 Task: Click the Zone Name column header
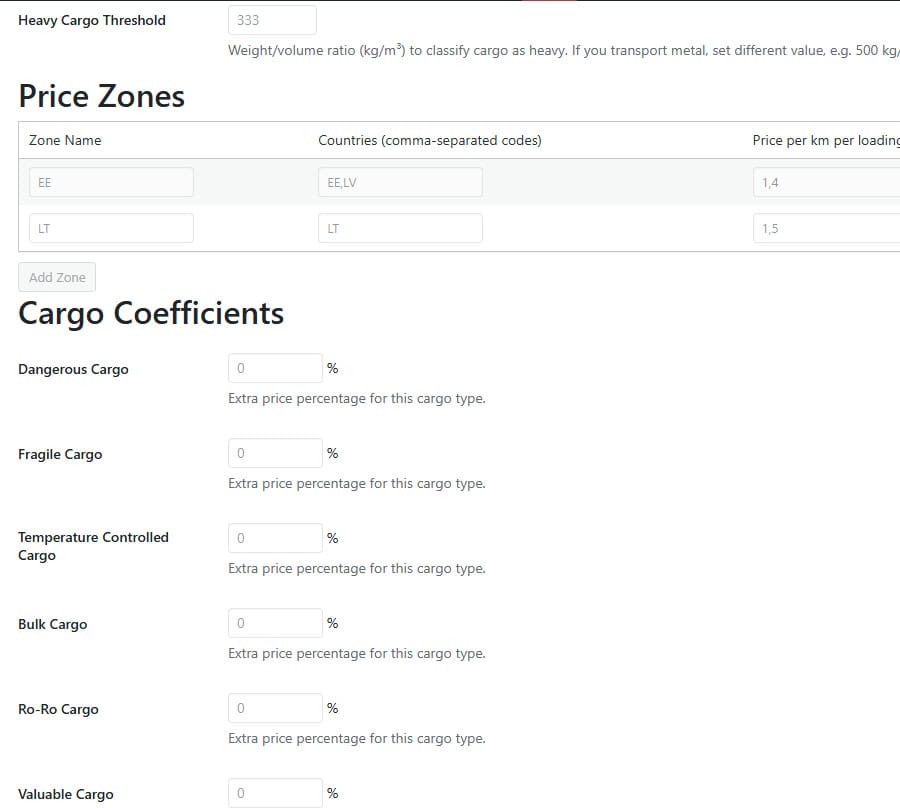(x=65, y=140)
